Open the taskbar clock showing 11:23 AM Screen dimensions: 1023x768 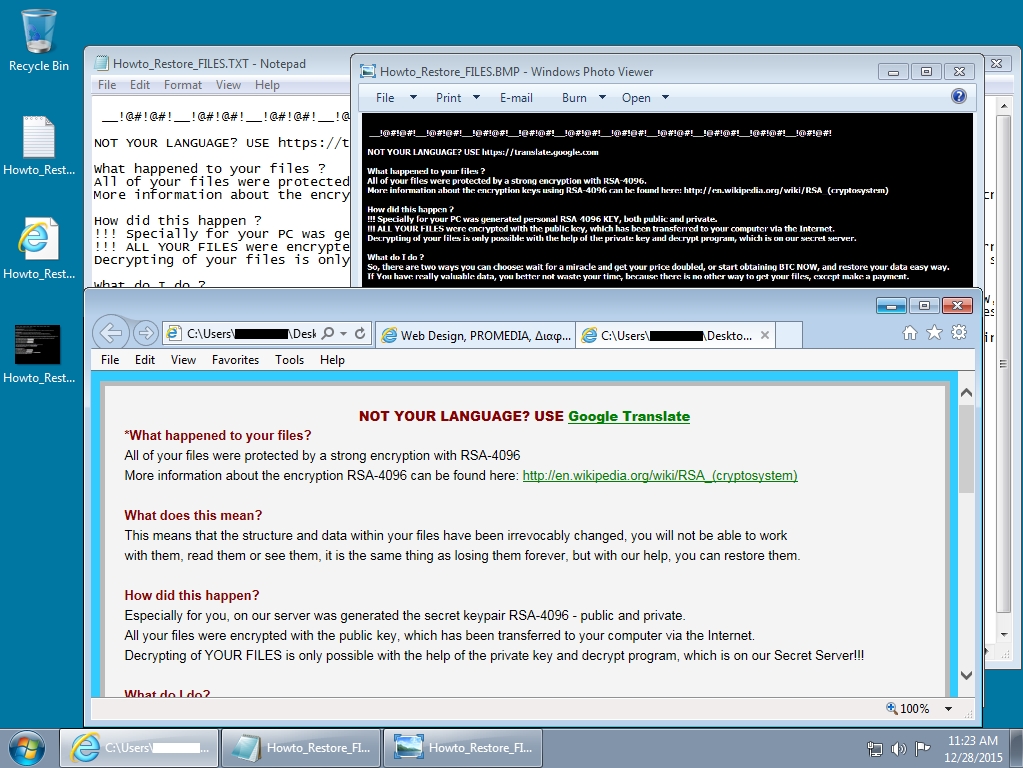(973, 748)
